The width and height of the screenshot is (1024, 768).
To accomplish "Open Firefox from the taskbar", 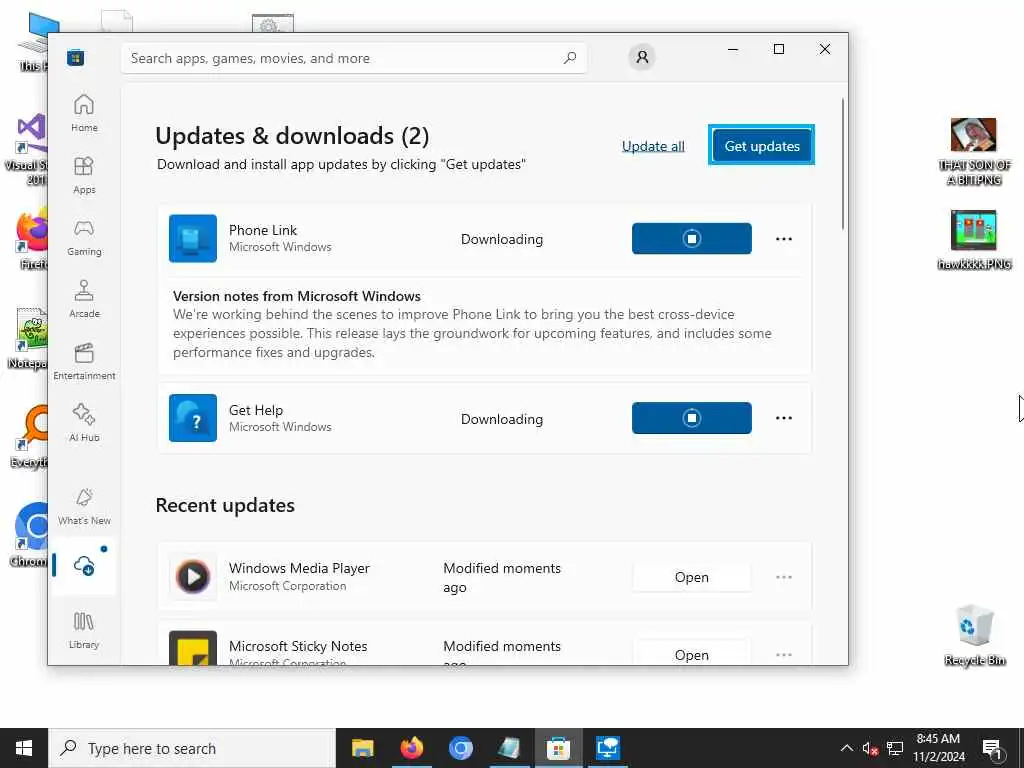I will click(411, 748).
